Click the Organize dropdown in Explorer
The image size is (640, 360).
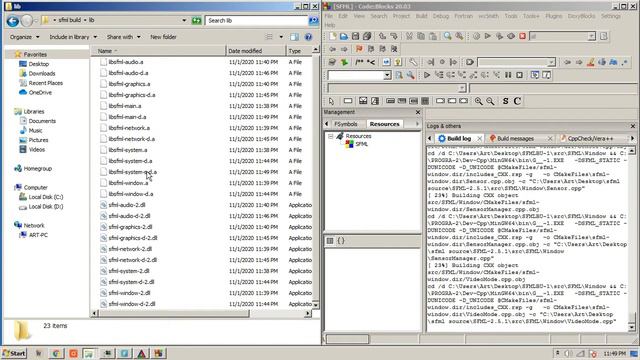tap(24, 37)
